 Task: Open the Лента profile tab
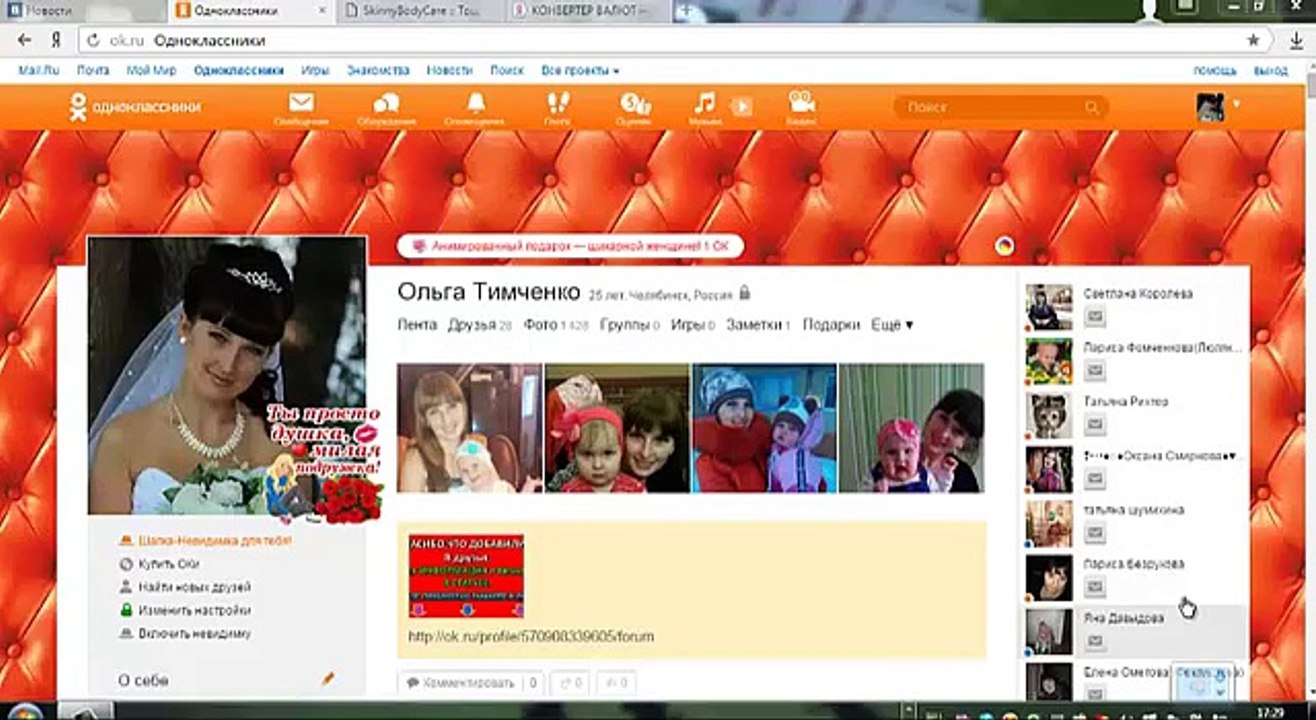click(x=417, y=325)
